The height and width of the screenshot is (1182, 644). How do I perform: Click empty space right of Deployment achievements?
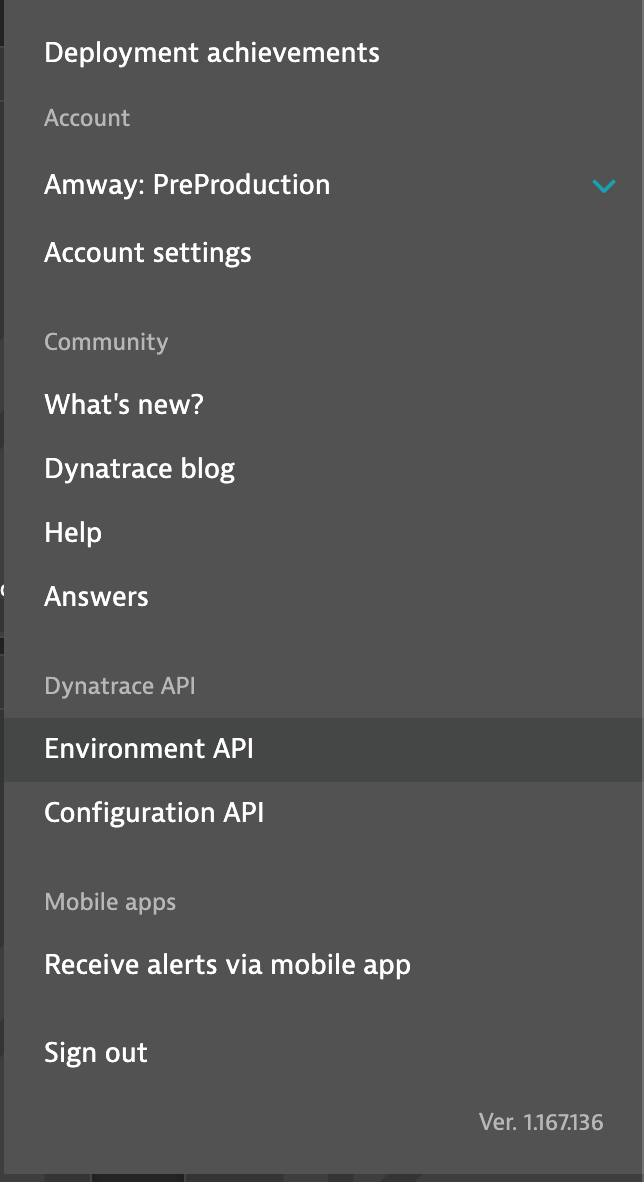pyautogui.click(x=510, y=53)
